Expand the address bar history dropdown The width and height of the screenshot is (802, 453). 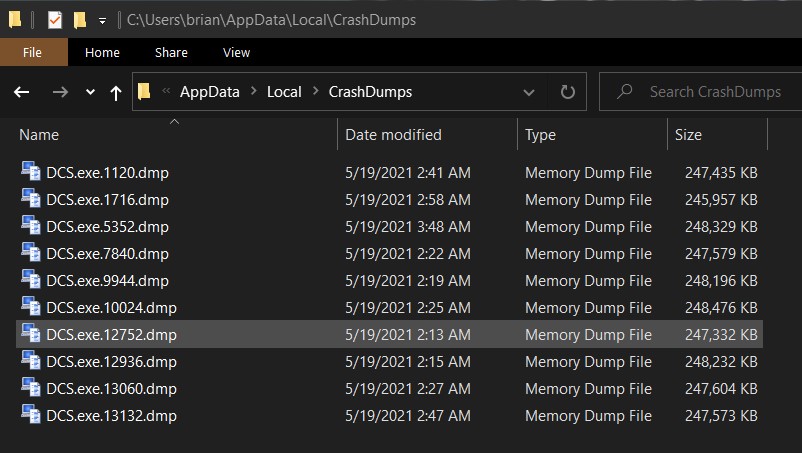(x=529, y=93)
